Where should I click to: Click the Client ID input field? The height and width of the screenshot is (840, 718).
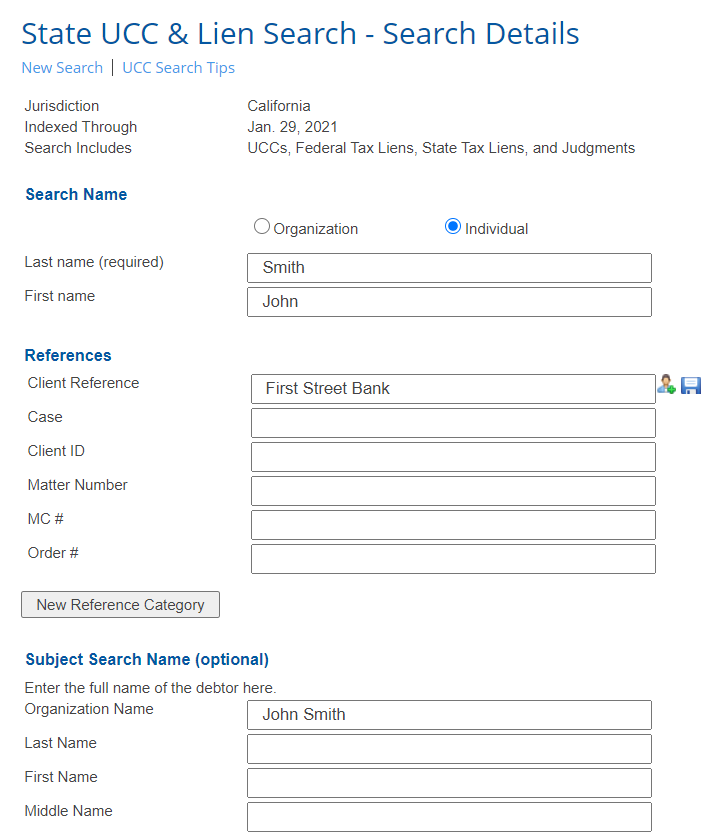(x=453, y=457)
